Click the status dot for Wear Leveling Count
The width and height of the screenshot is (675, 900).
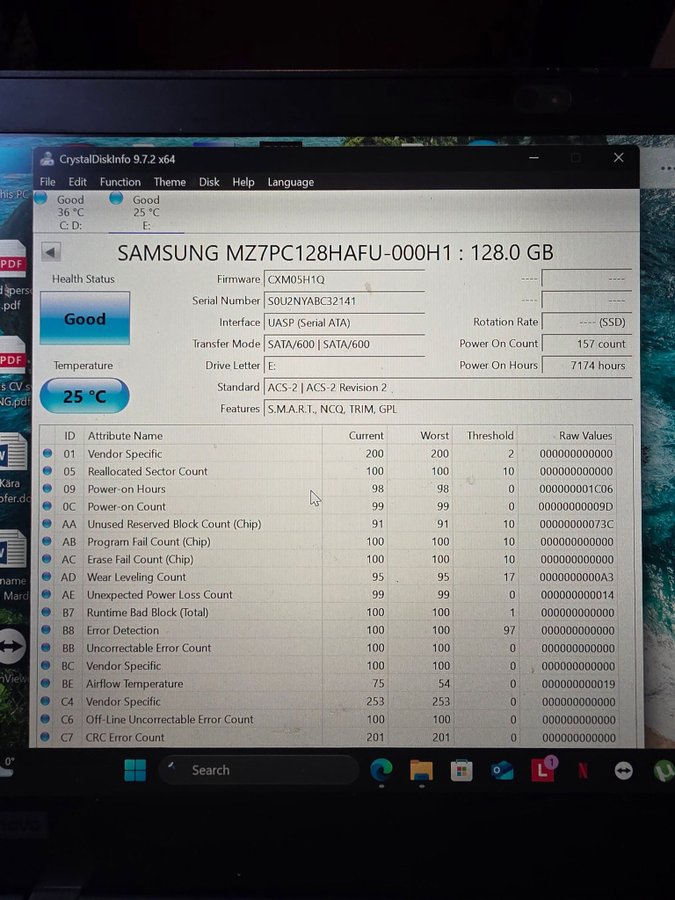coord(47,577)
